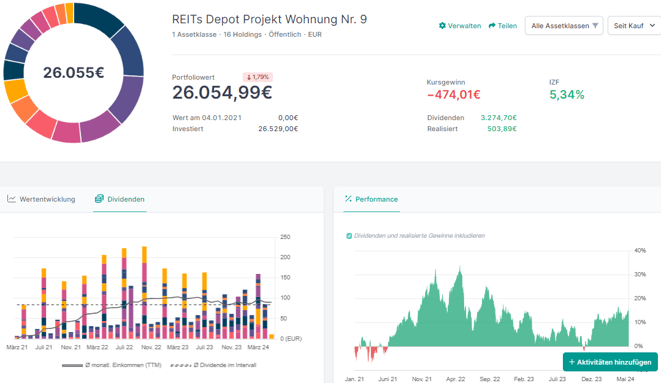Click the Teilen share arrow icon
The width and height of the screenshot is (661, 383).
click(492, 26)
